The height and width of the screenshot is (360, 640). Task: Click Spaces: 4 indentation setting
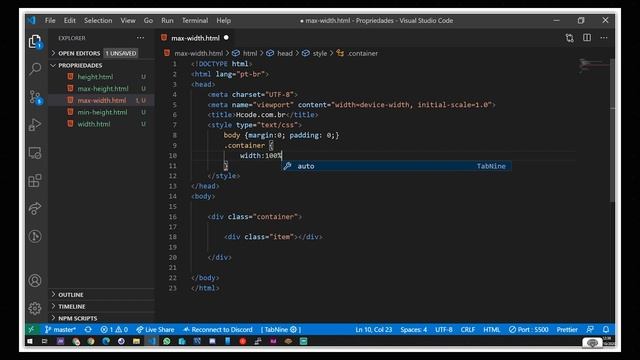click(413, 329)
